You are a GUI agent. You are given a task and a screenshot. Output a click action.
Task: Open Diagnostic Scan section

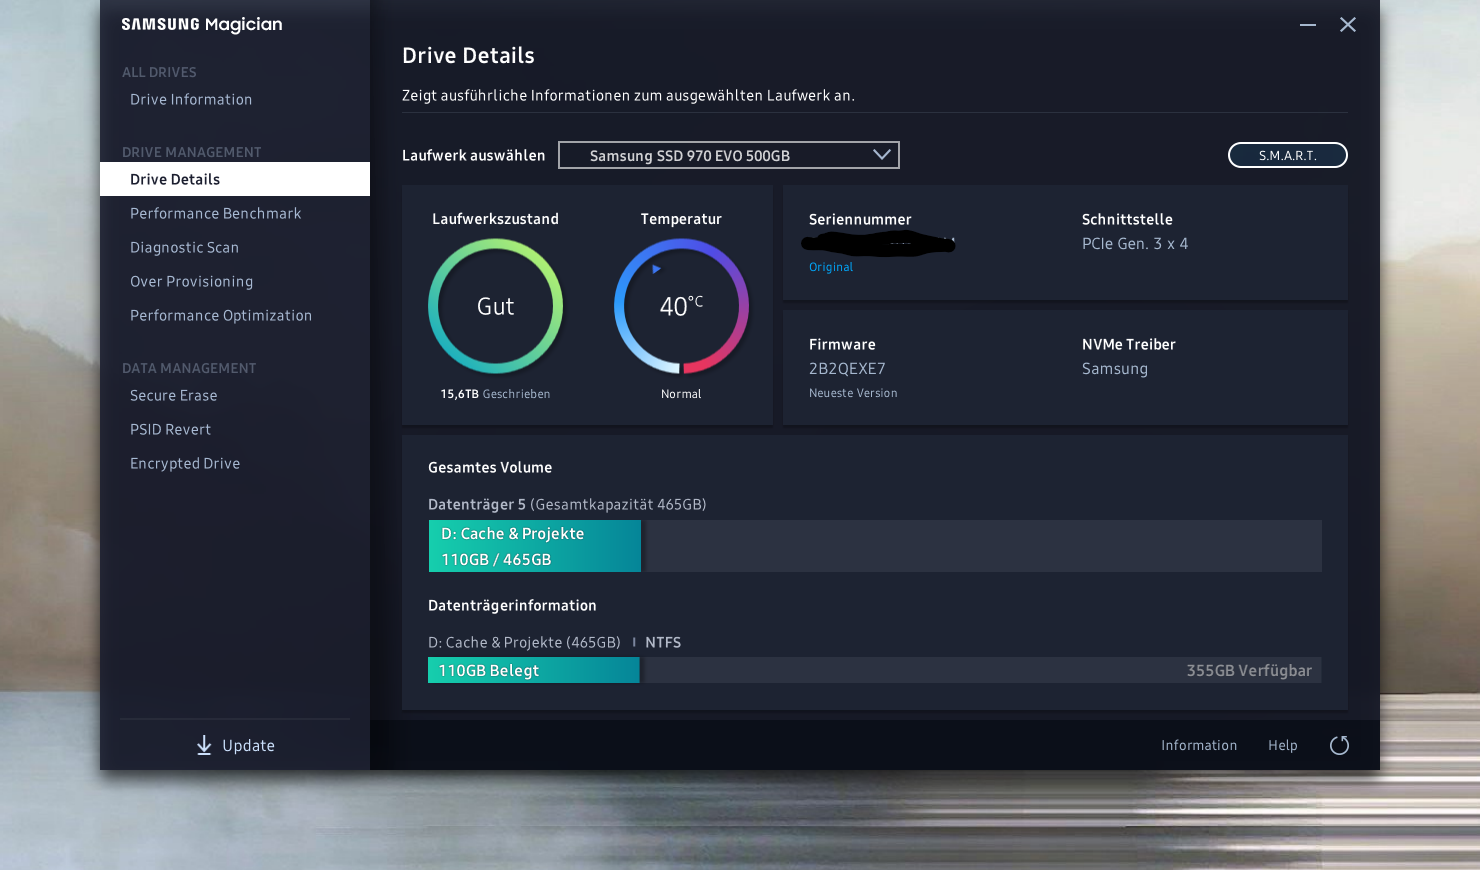pos(185,248)
